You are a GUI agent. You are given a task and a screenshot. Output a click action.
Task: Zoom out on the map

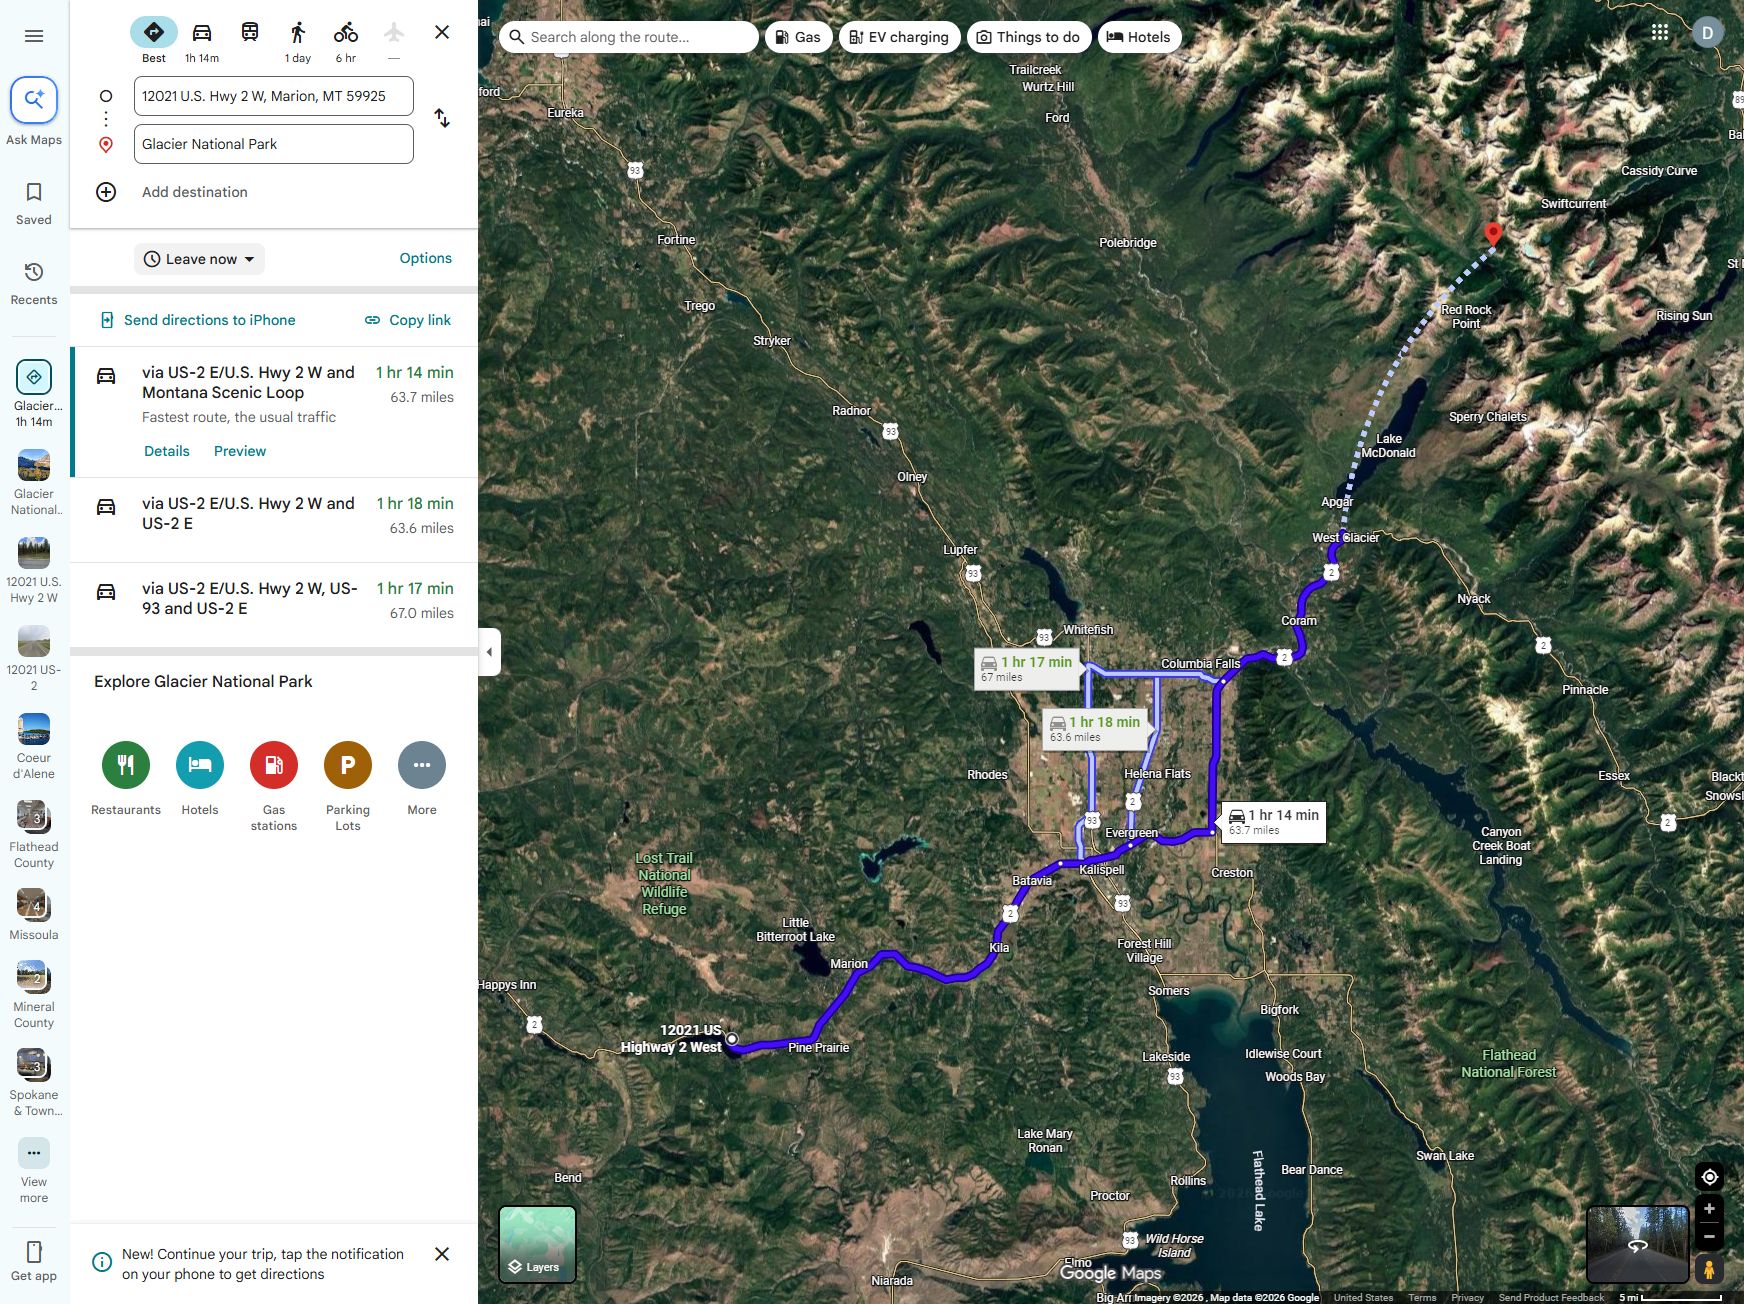(1710, 1236)
